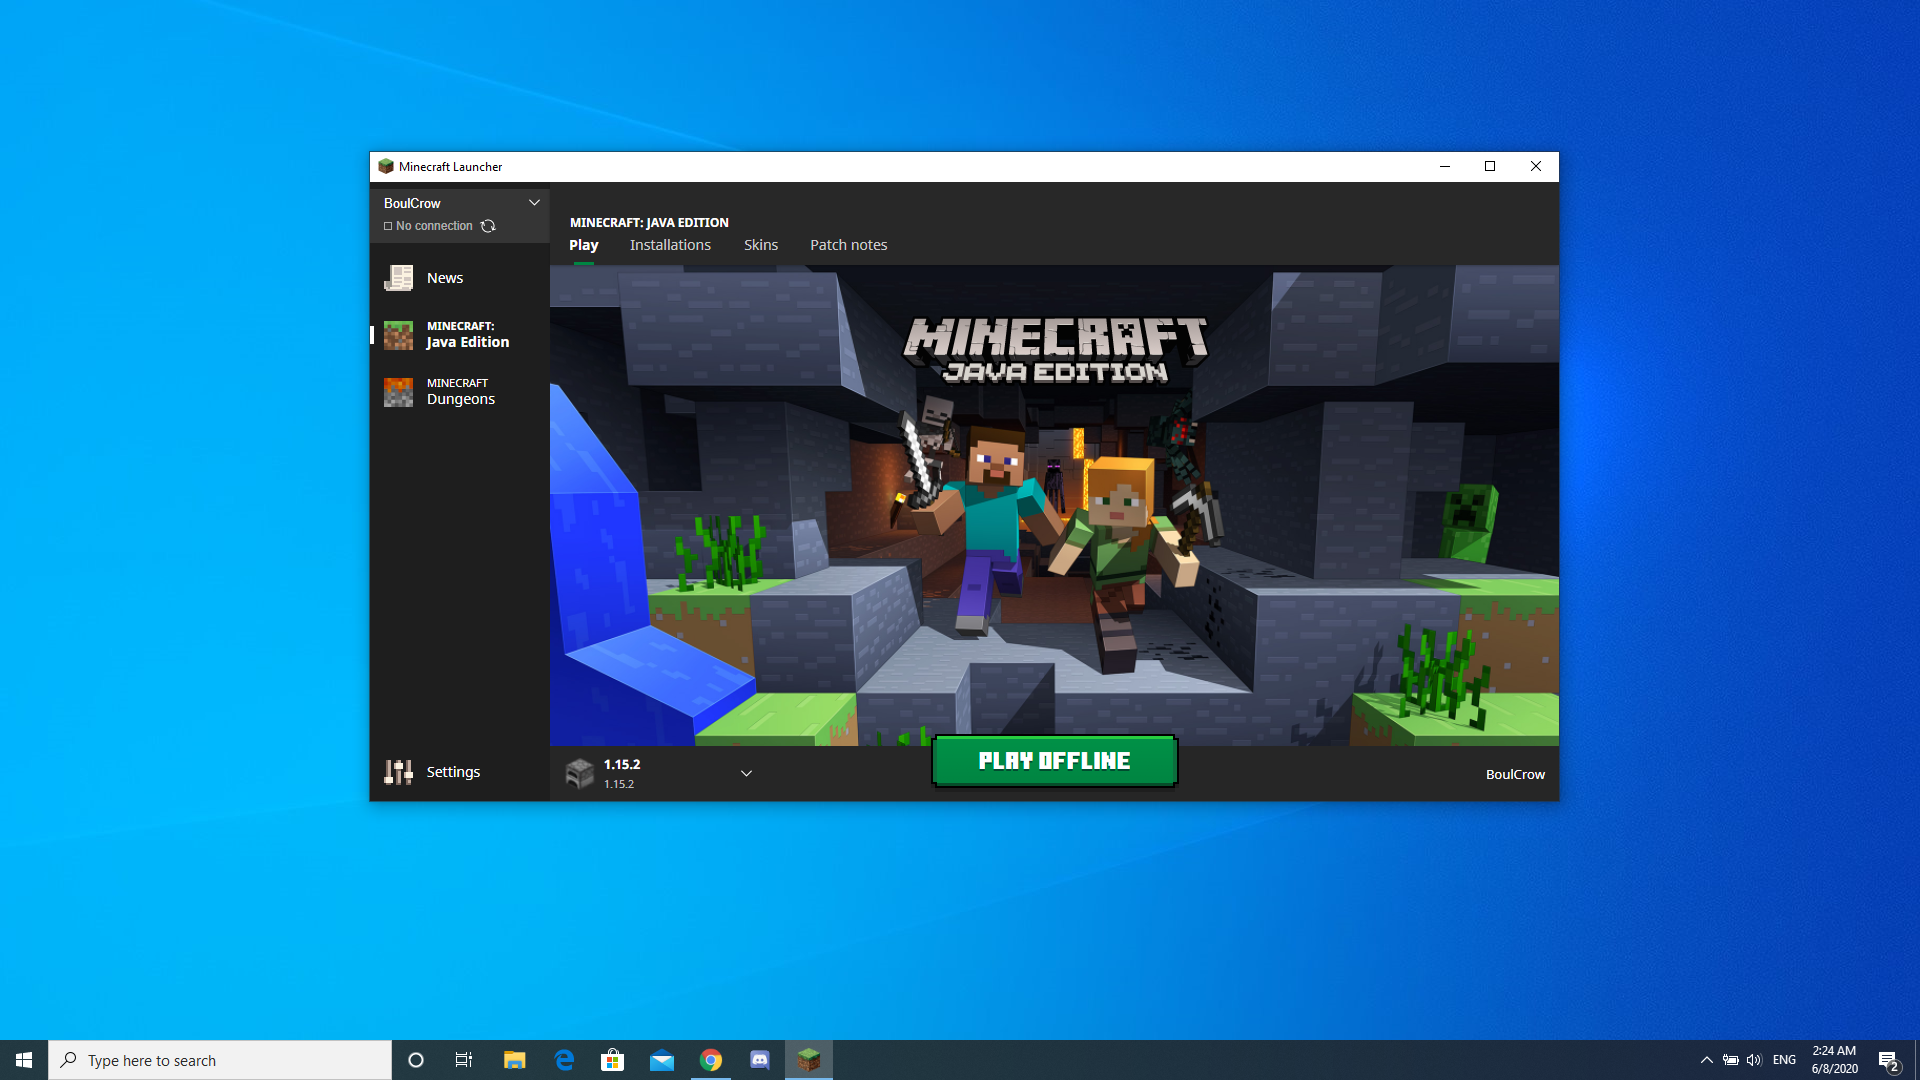Click the refresh connection icon
1920x1080 pixels.
(x=488, y=226)
